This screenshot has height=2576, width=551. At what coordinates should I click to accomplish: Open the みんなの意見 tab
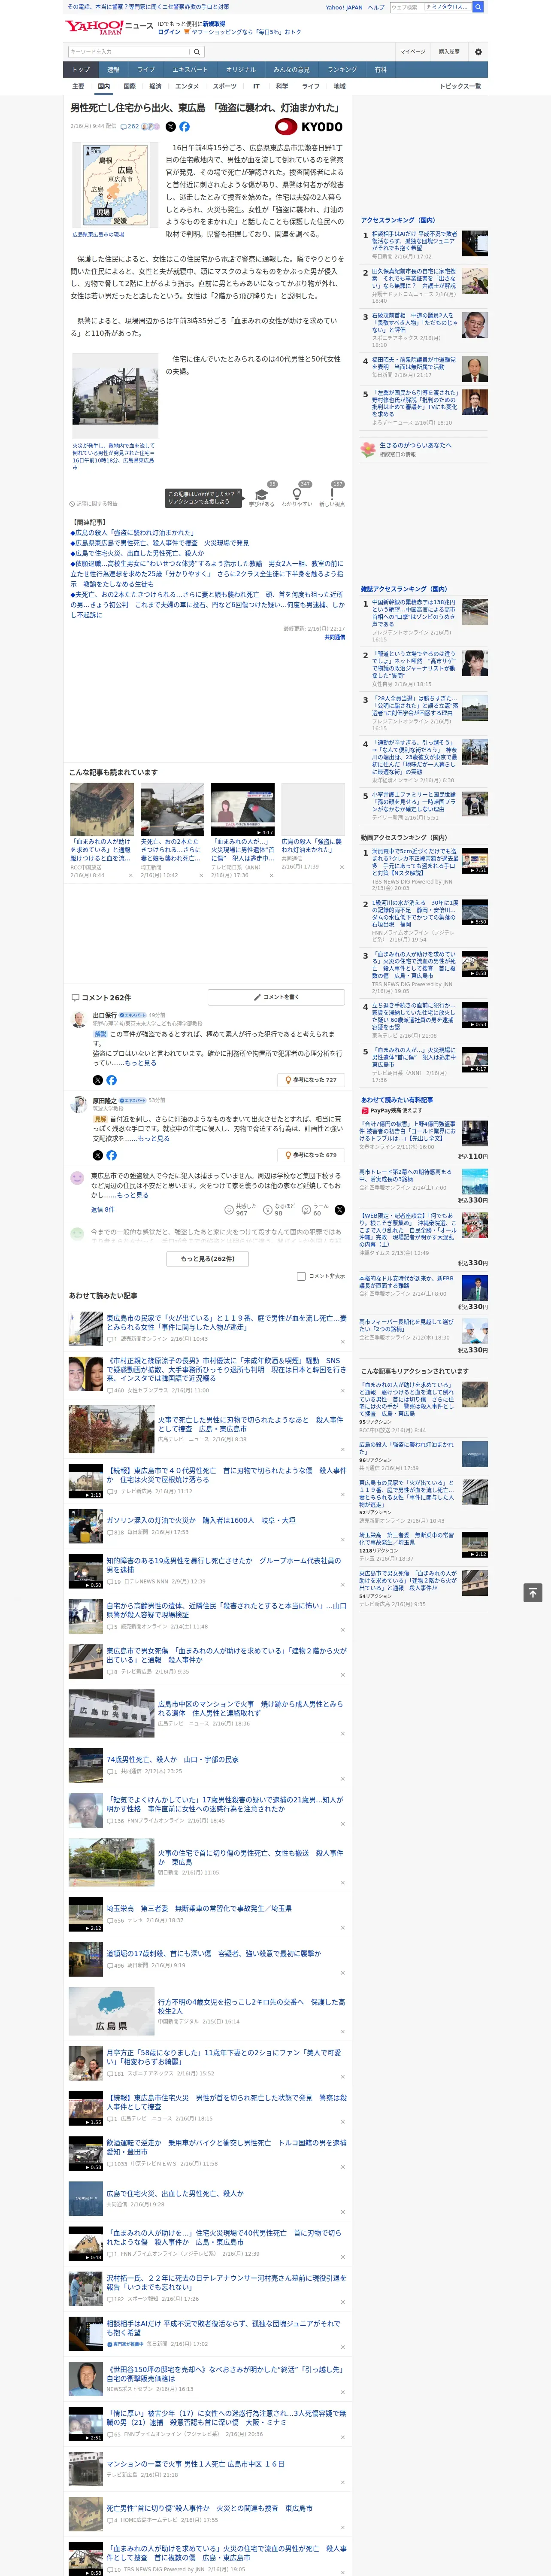click(292, 70)
